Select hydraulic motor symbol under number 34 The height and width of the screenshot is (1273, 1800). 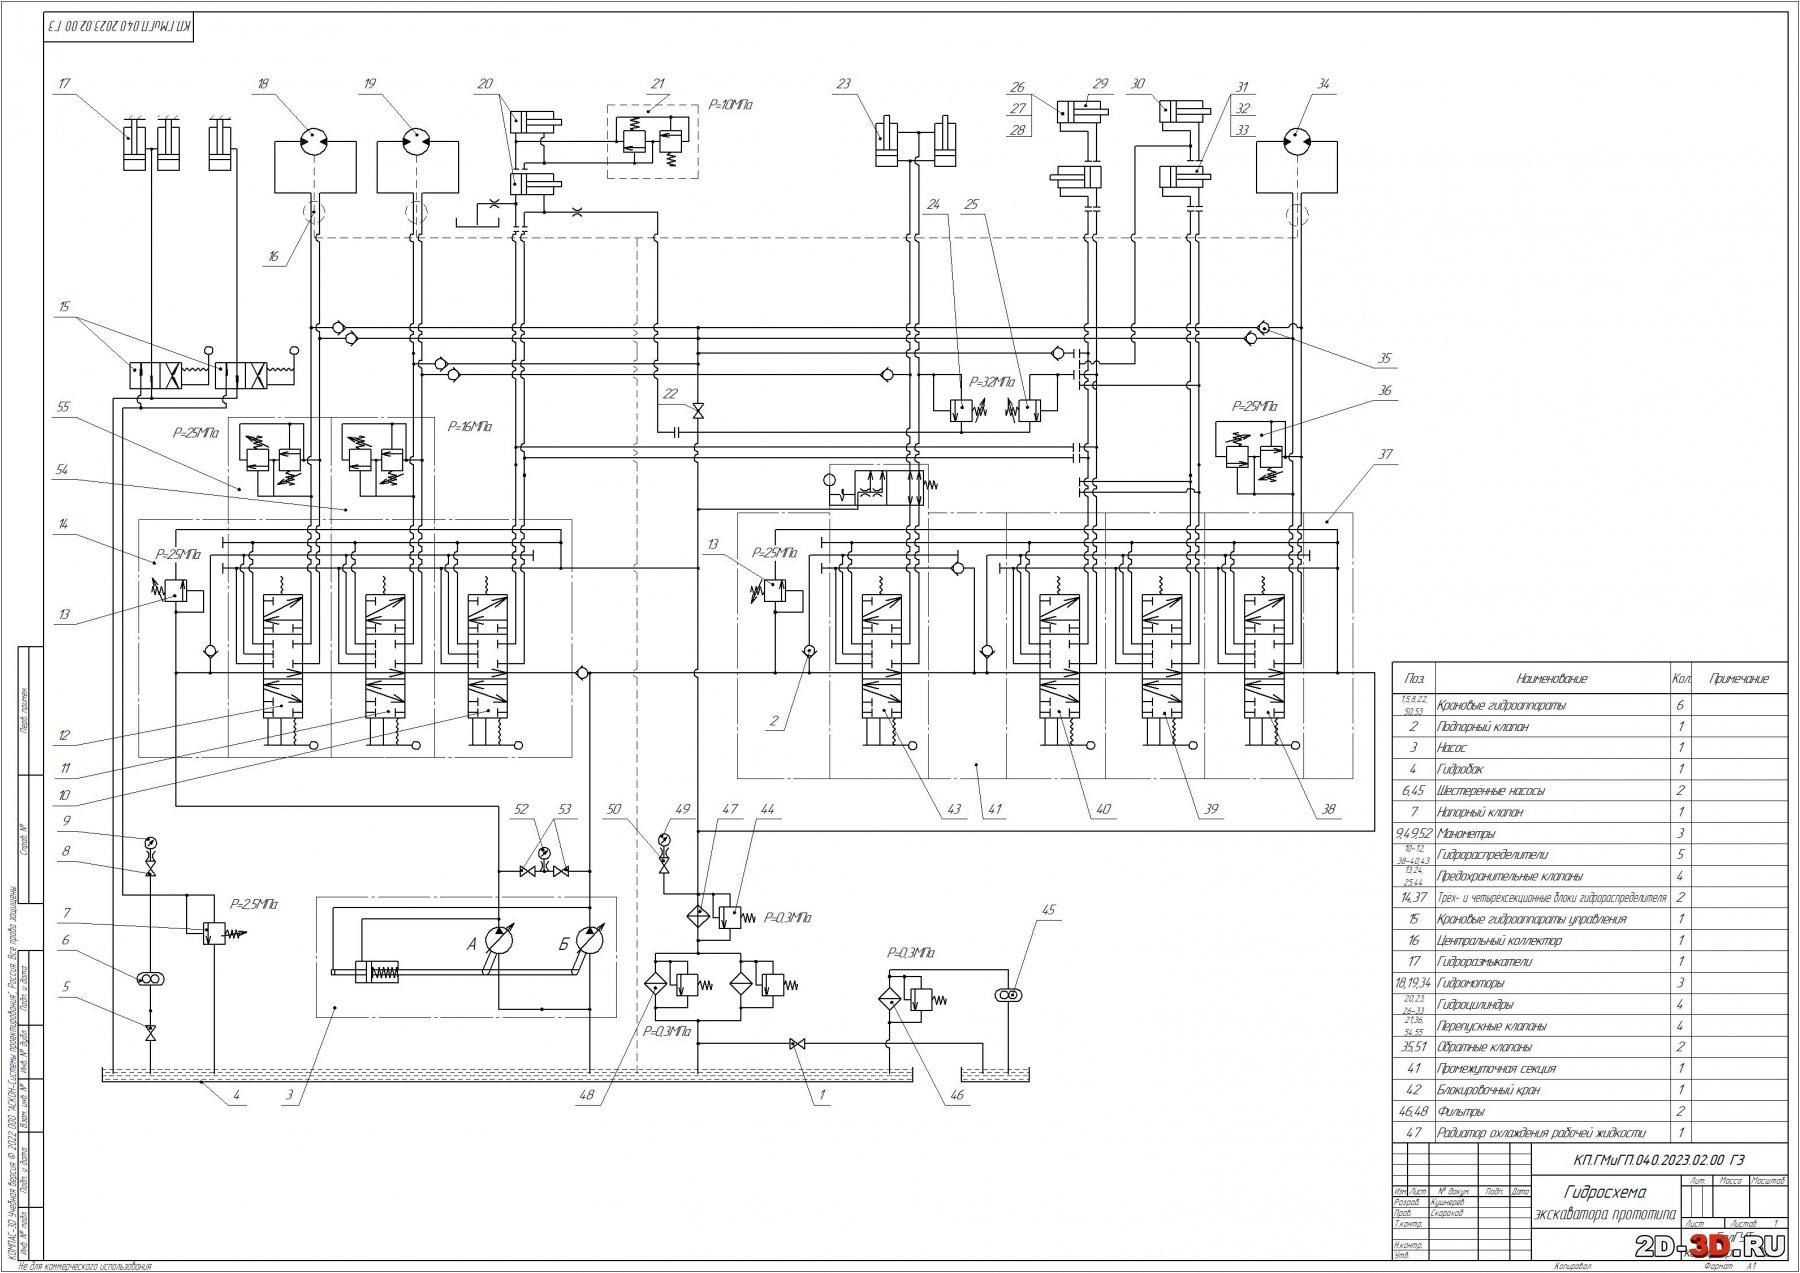point(1297,140)
